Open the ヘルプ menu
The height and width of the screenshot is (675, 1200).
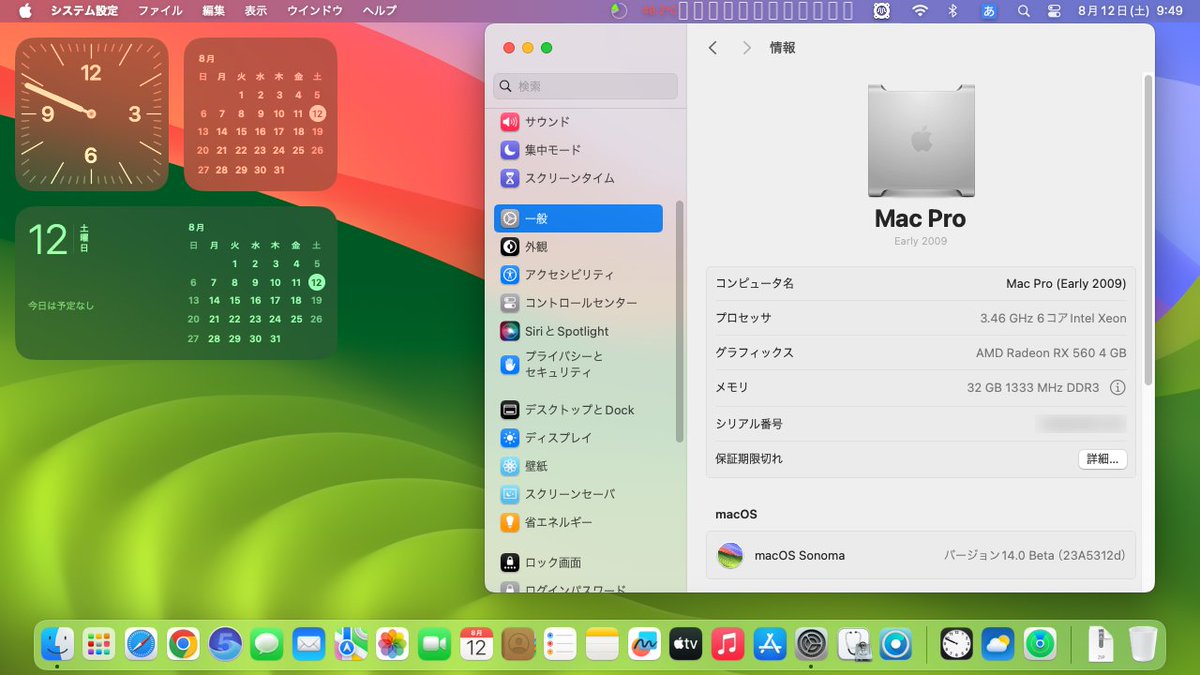[x=380, y=11]
